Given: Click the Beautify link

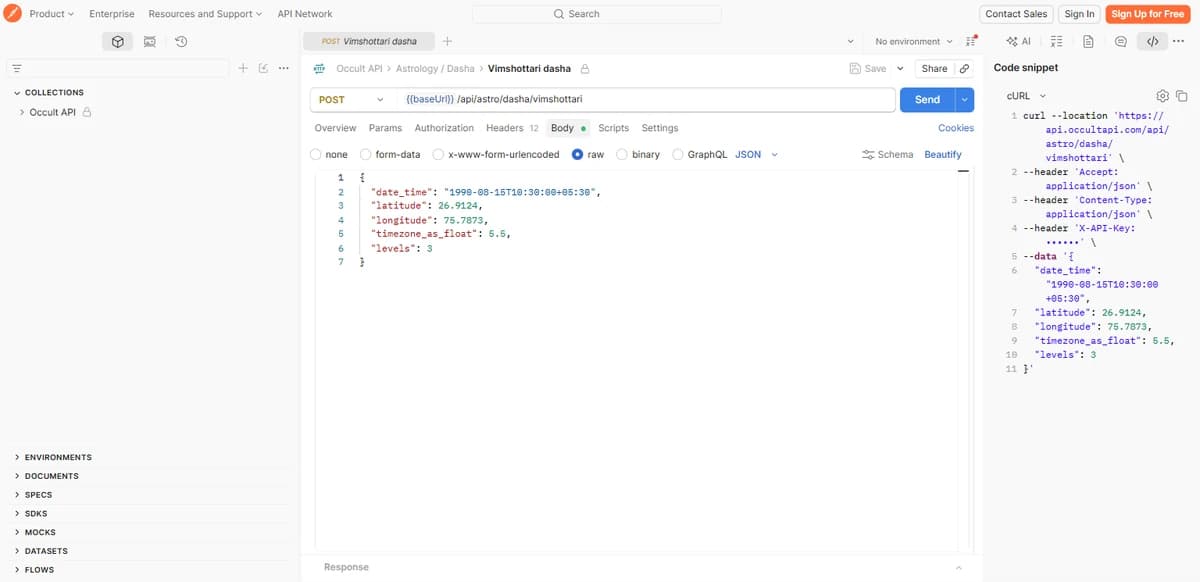Looking at the screenshot, I should click(943, 155).
